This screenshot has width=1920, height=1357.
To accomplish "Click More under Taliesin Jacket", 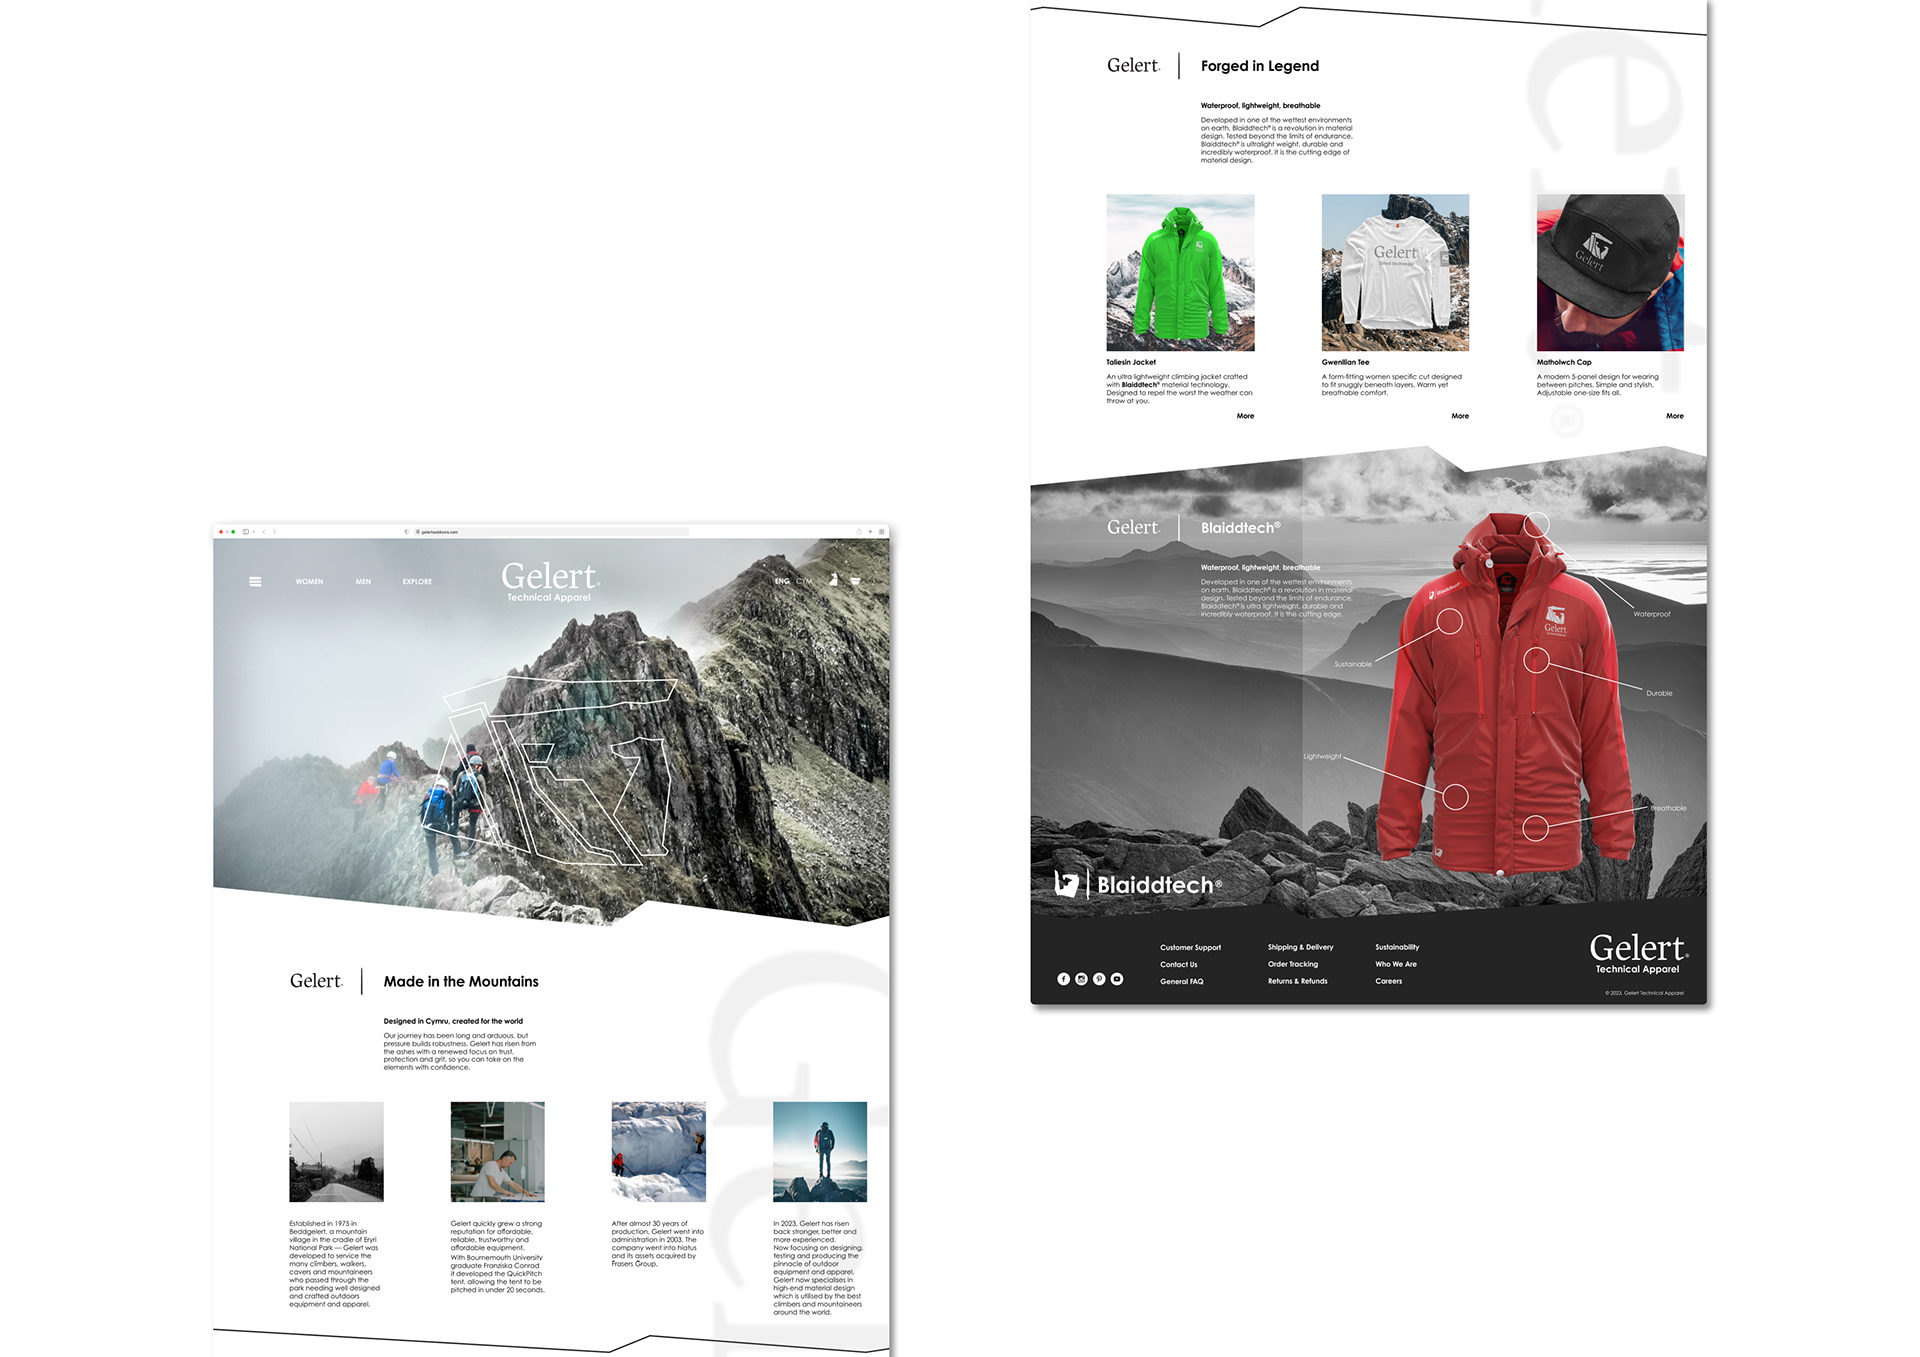I will click(x=1245, y=416).
